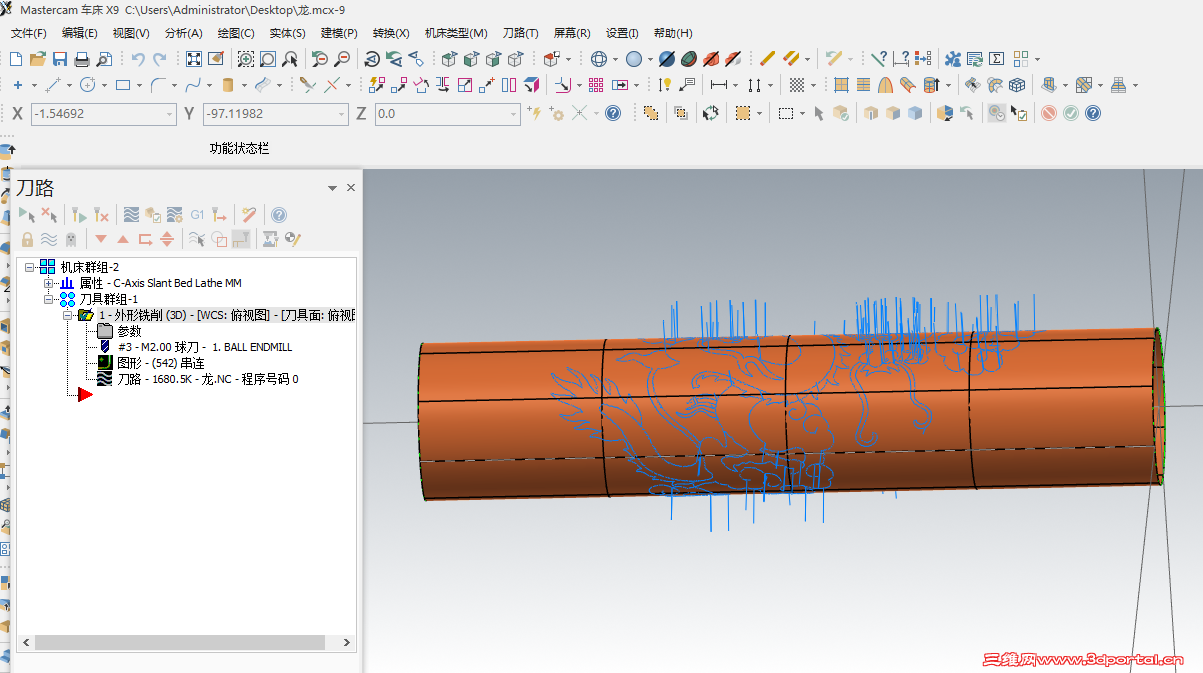Close the 刀路 panel
1203x673 pixels.
pyautogui.click(x=351, y=188)
